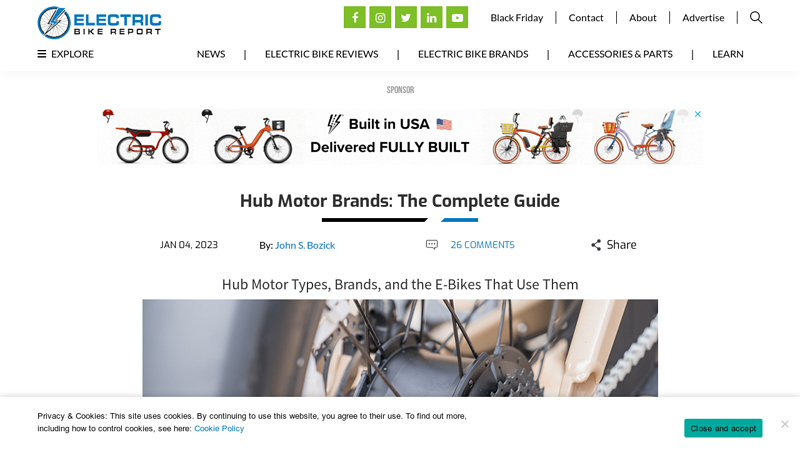
Task: Open the Advertise link
Action: point(703,18)
